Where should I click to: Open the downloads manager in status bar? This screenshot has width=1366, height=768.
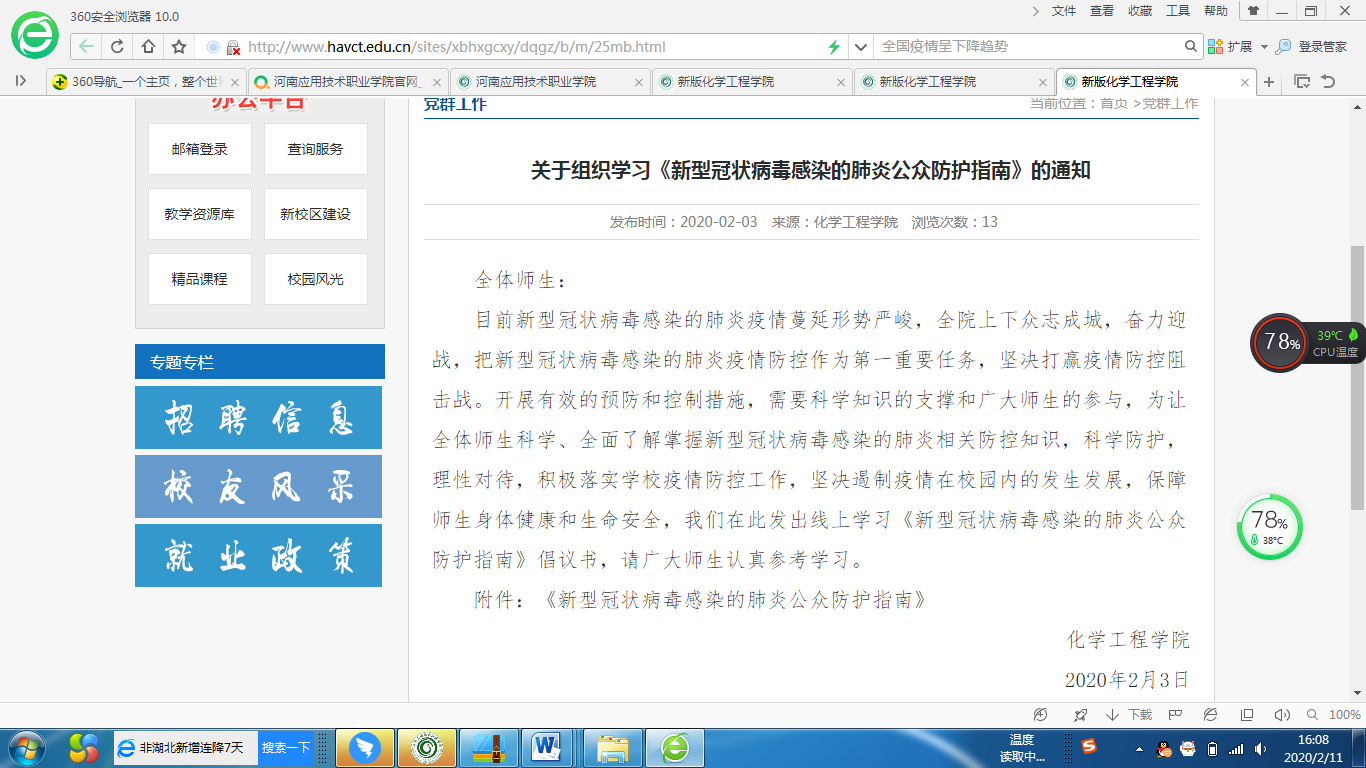point(1130,715)
